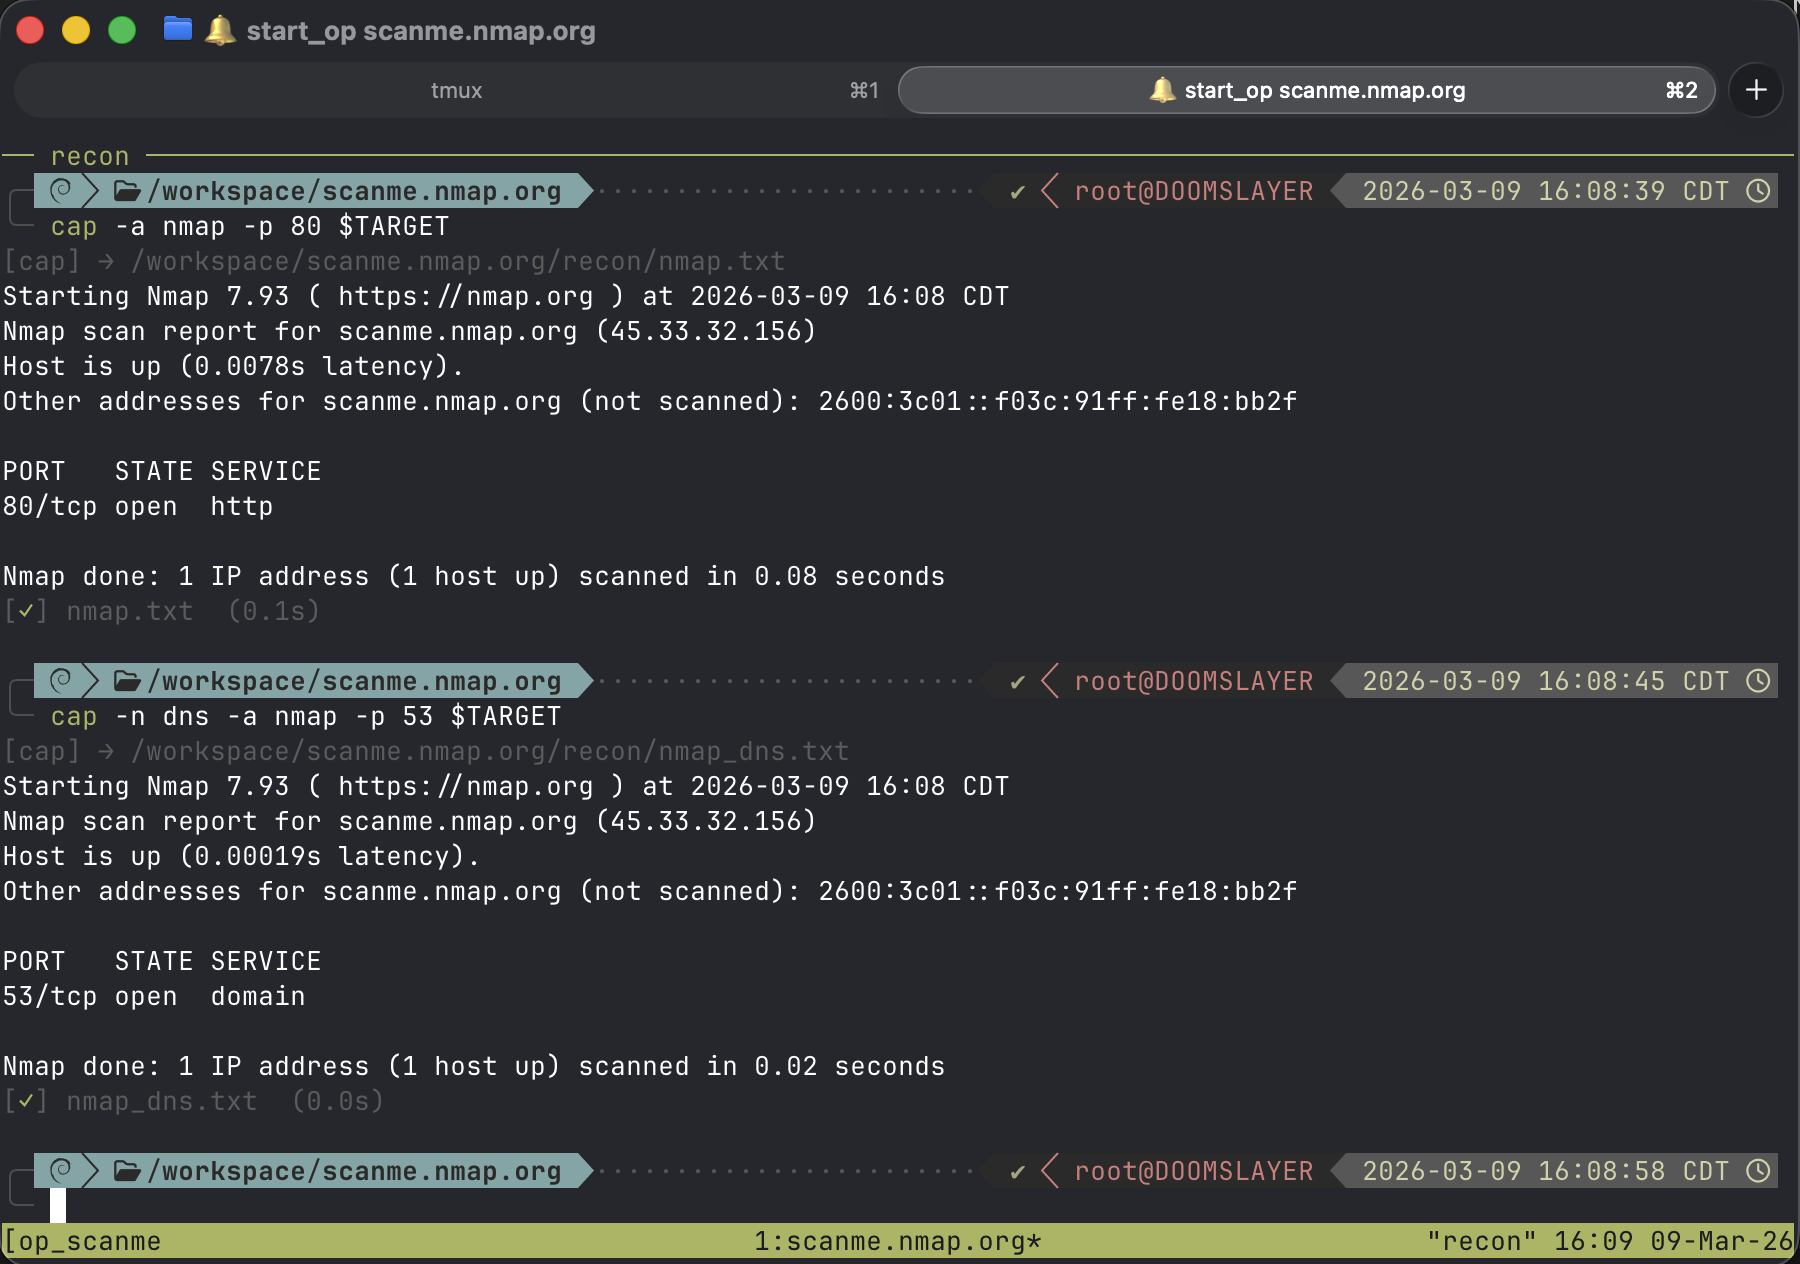
Task: Click success checkmark in the last prompt line
Action: [x=1017, y=1172]
